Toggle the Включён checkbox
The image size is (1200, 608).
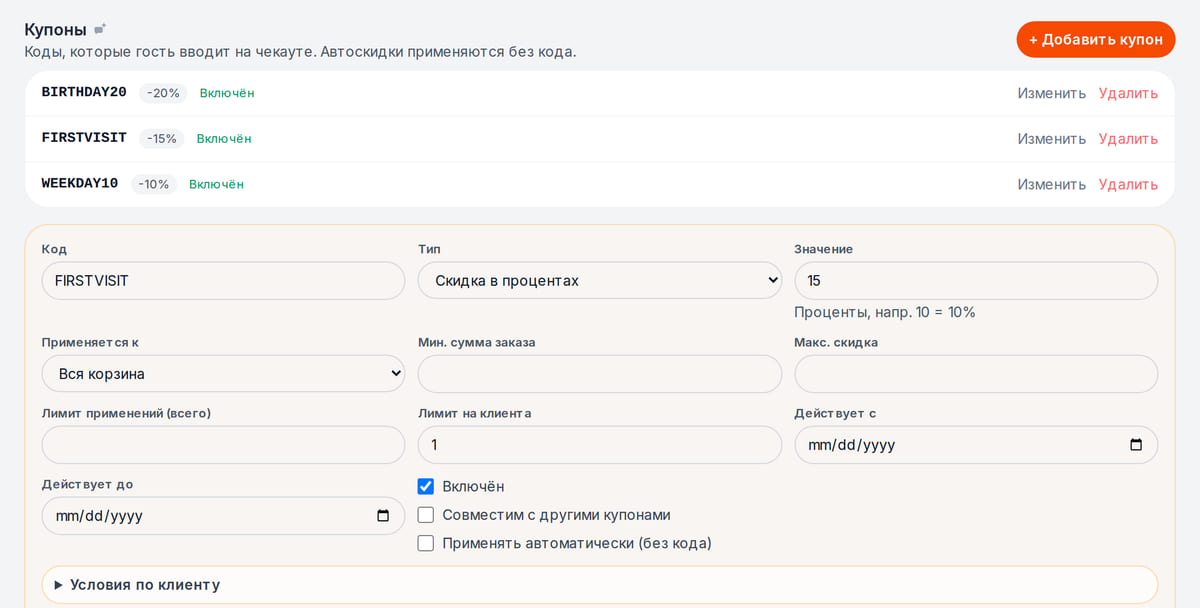426,486
